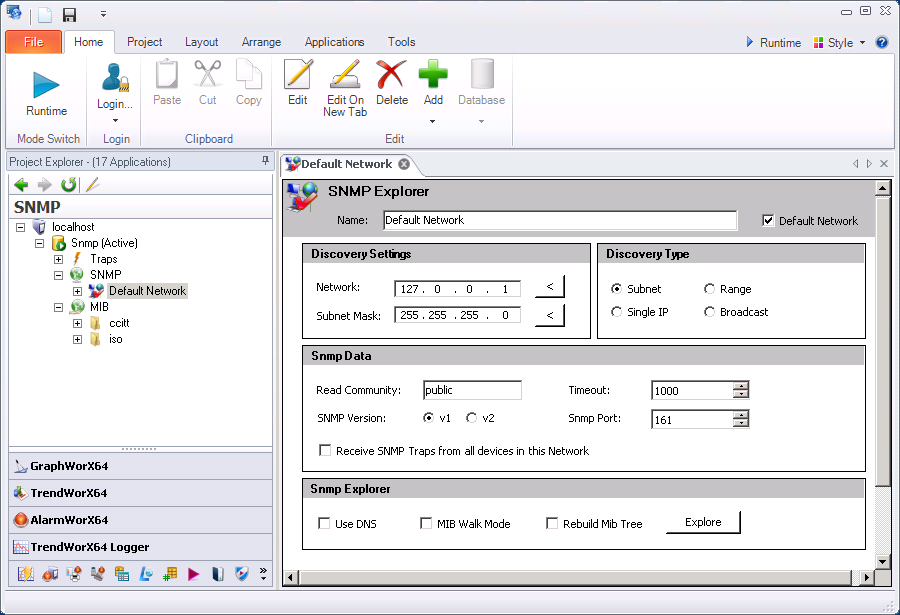The image size is (900, 615).
Task: Click the Runtime play icon in ribbon
Action: tap(46, 84)
